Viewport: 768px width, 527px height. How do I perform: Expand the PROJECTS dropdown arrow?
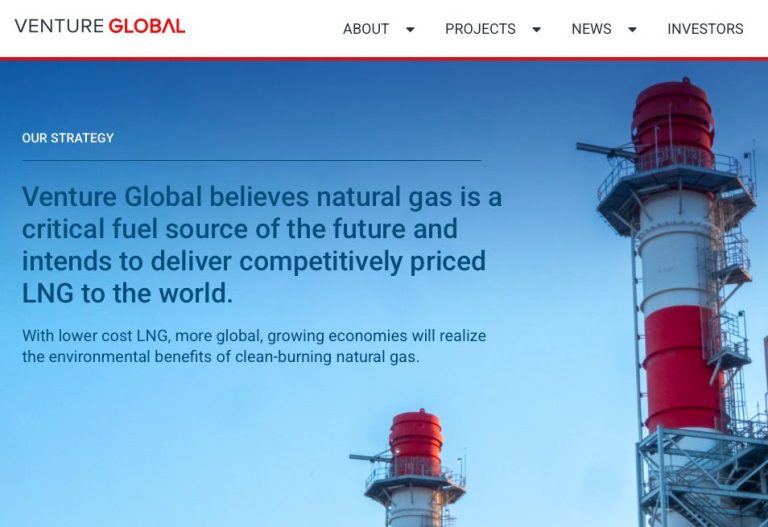pyautogui.click(x=537, y=29)
